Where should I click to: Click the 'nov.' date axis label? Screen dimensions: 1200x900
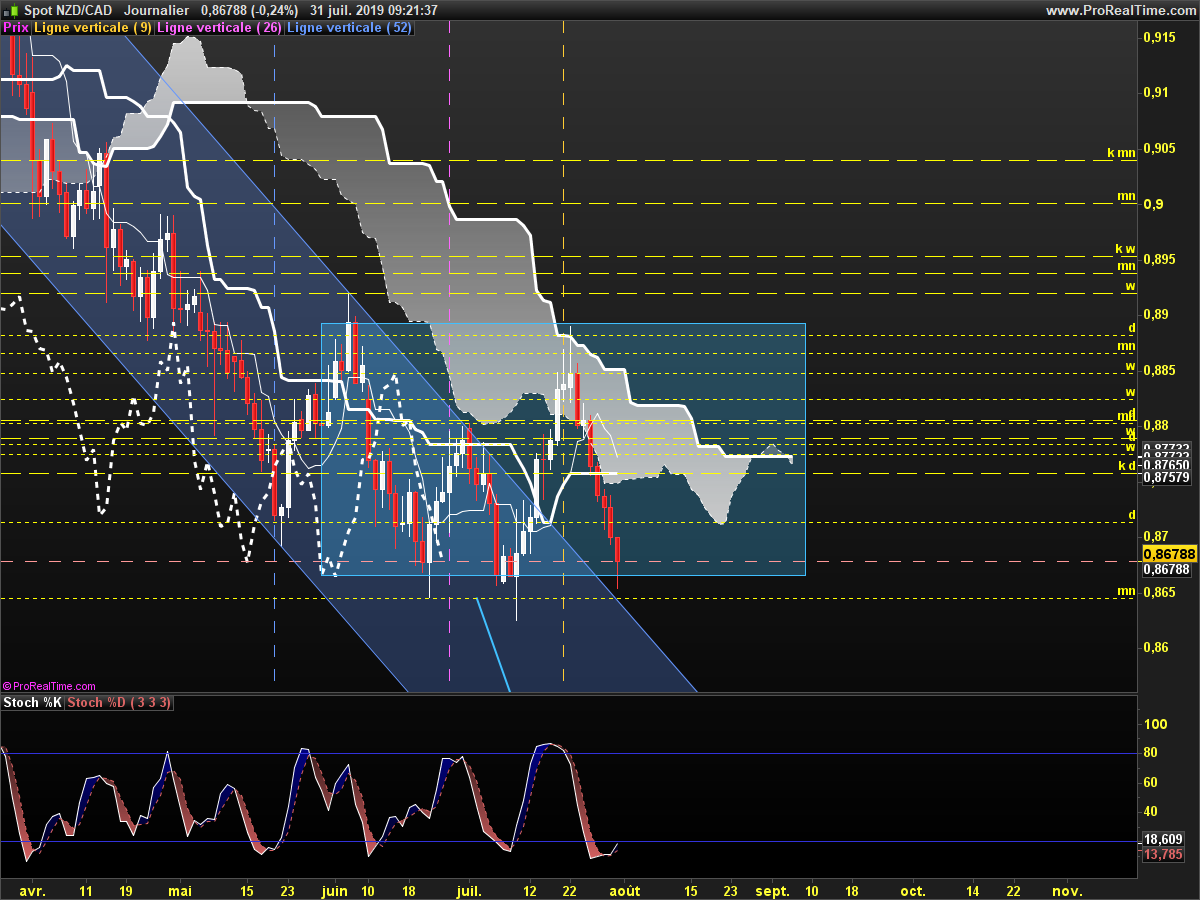(1067, 890)
